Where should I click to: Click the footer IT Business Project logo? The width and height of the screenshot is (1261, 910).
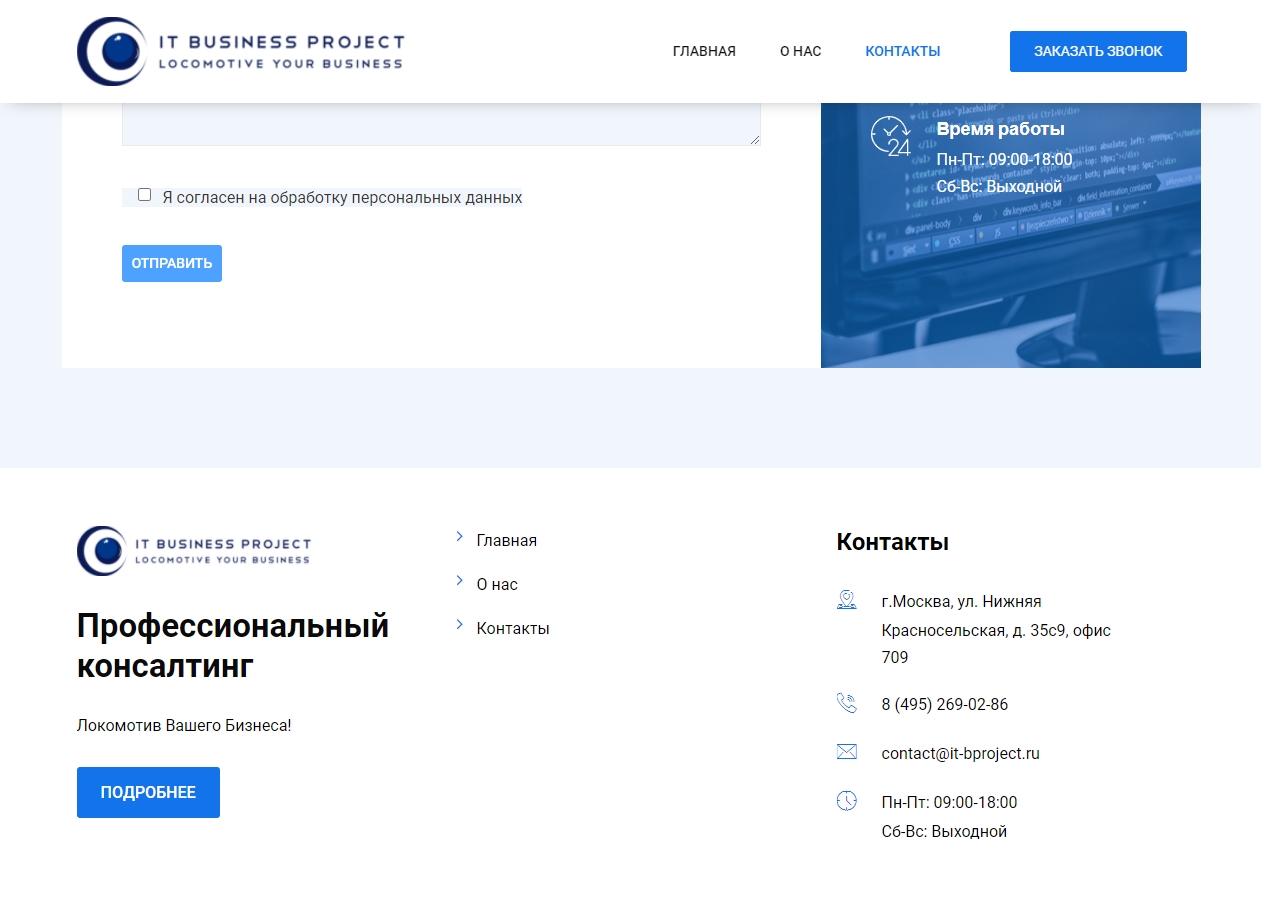tap(194, 551)
